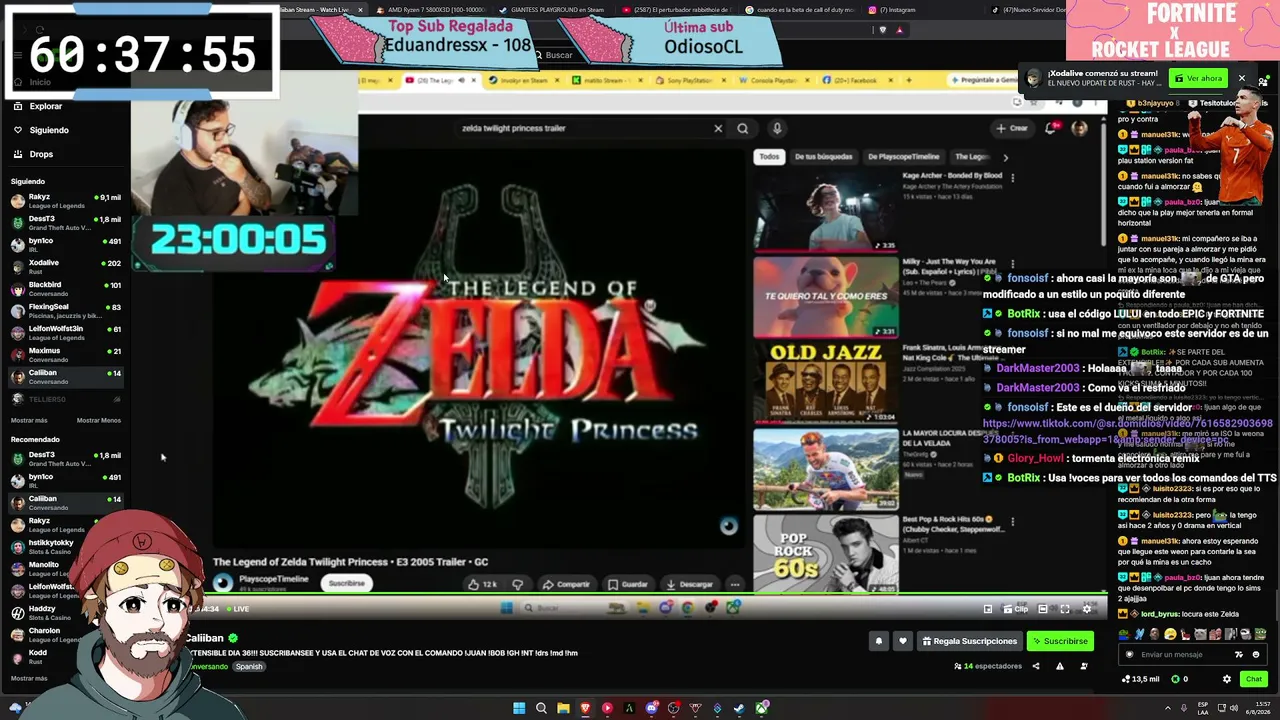Image resolution: width=1280 pixels, height=720 pixels.
Task: Open the Kick player settings gear
Action: point(1087,609)
